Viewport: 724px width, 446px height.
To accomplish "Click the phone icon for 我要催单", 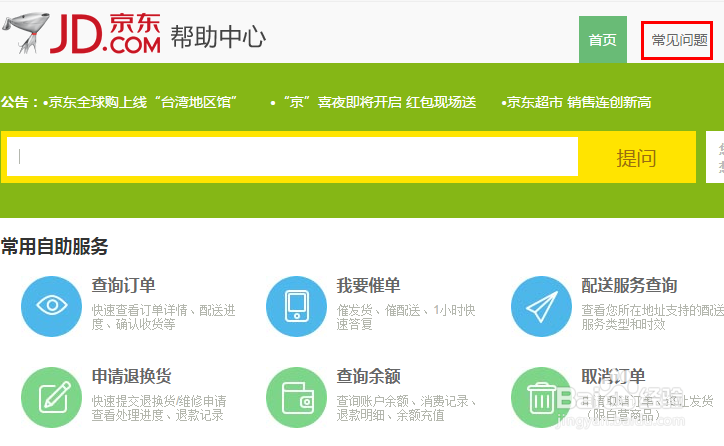I will [296, 306].
